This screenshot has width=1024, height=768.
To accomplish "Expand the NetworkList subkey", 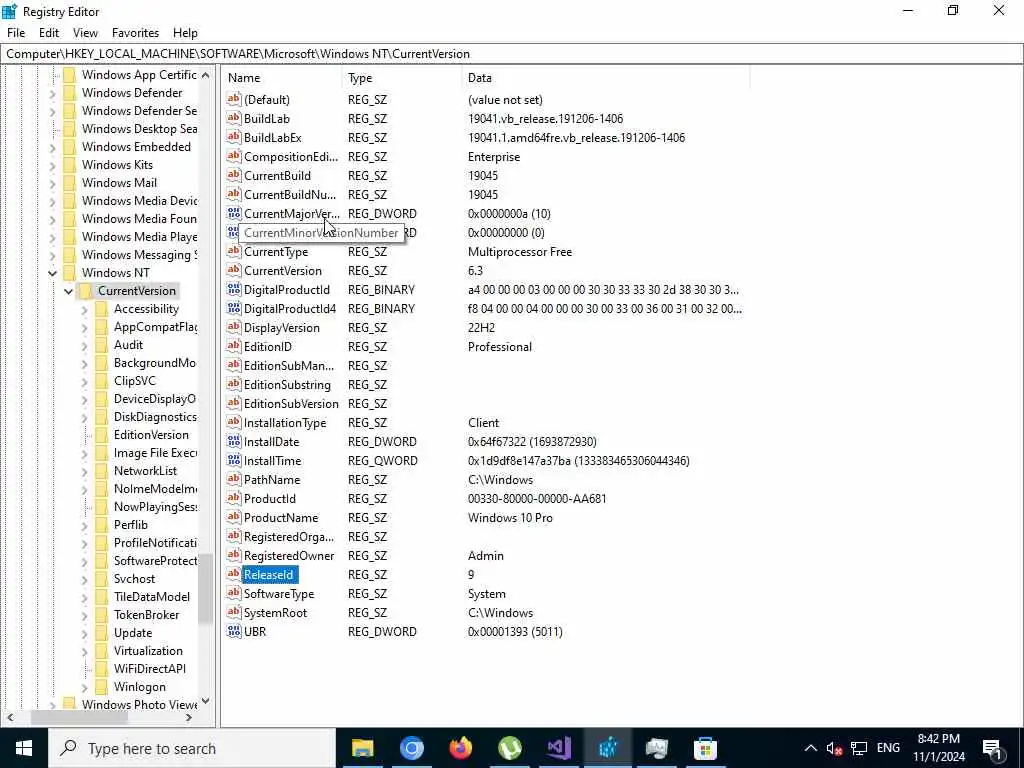I will click(84, 471).
